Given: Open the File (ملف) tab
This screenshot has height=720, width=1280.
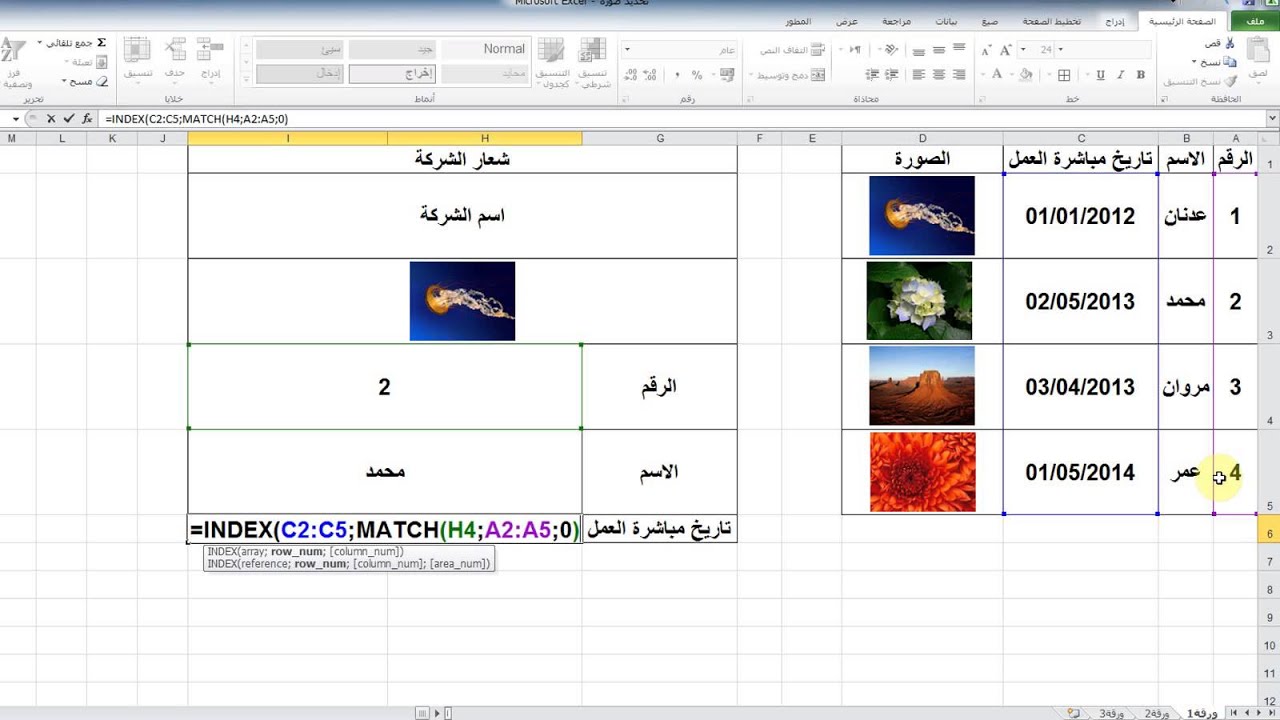Looking at the screenshot, I should point(1255,21).
